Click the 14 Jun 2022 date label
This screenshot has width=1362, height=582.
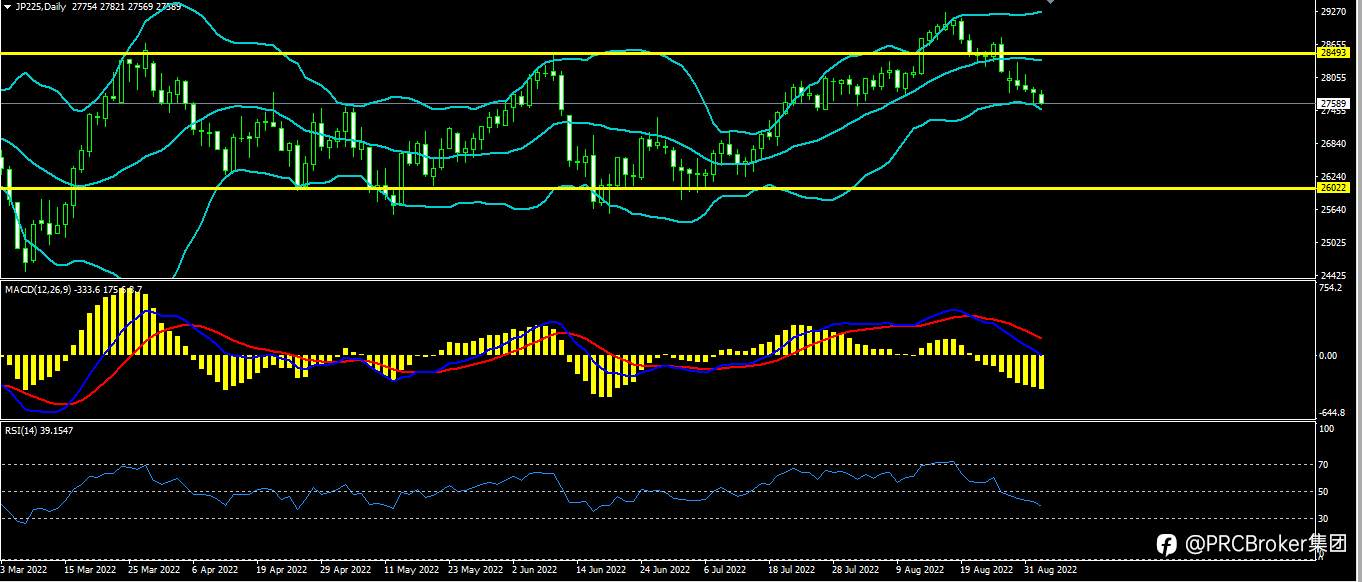click(x=600, y=569)
